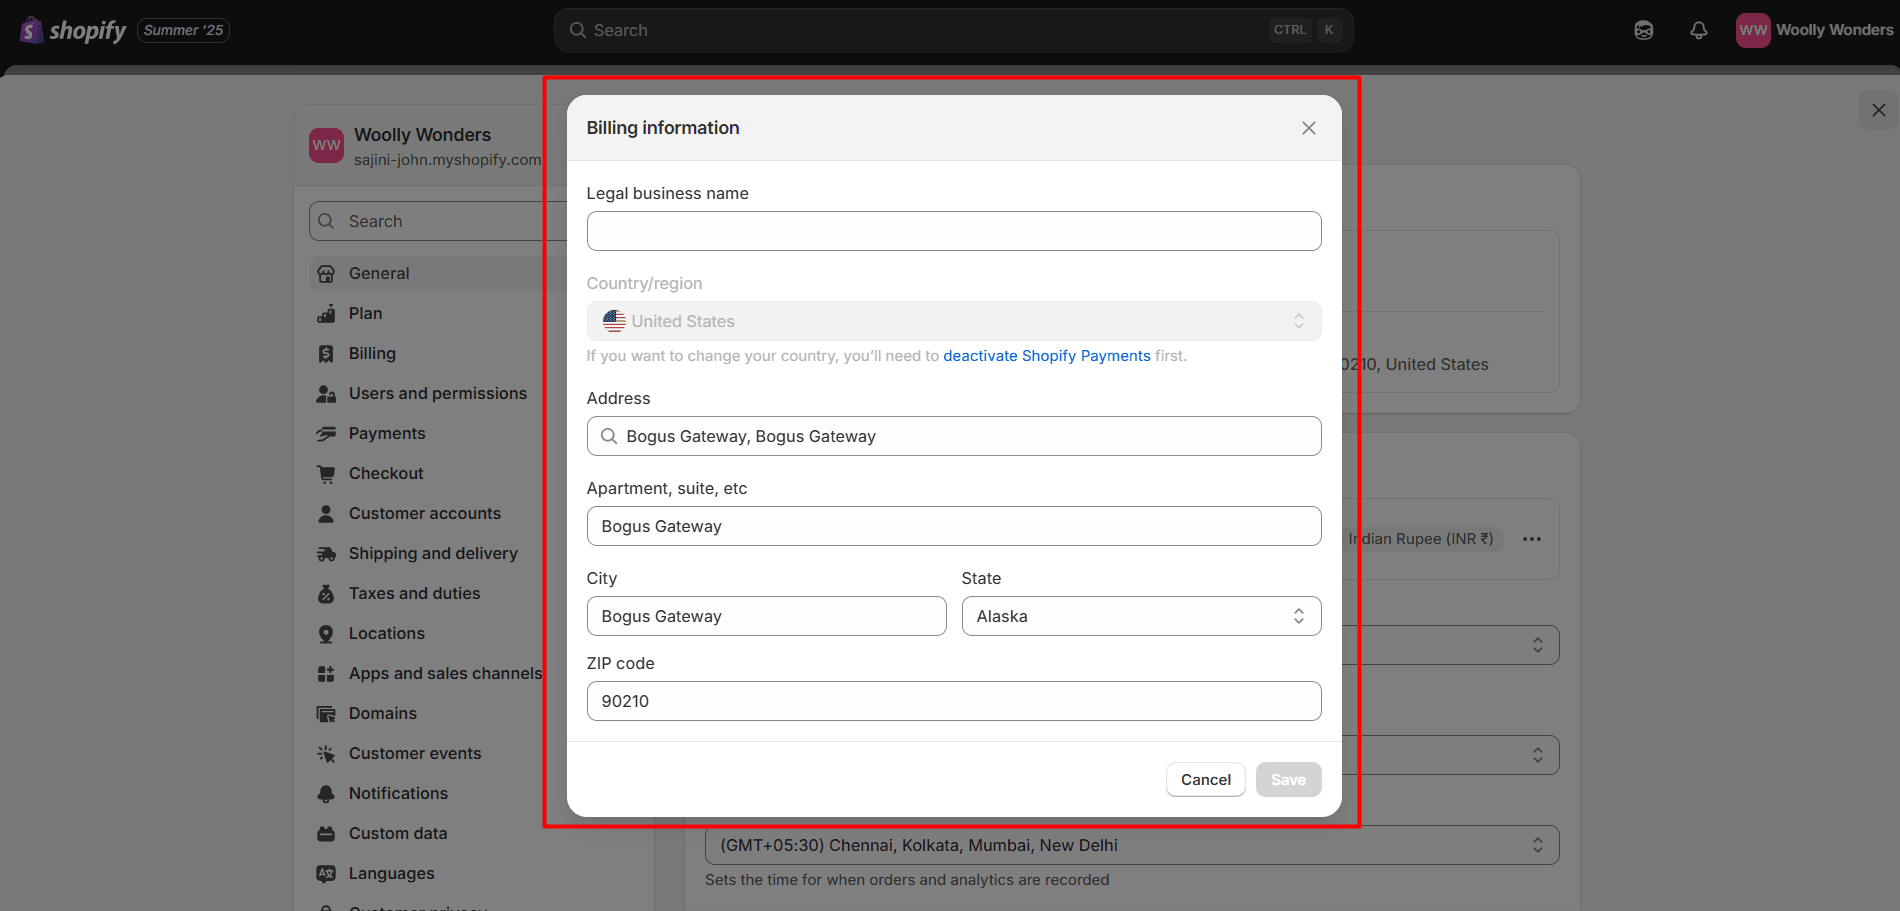The width and height of the screenshot is (1900, 911).
Task: Click the Apps and sales channels icon
Action: 326,674
